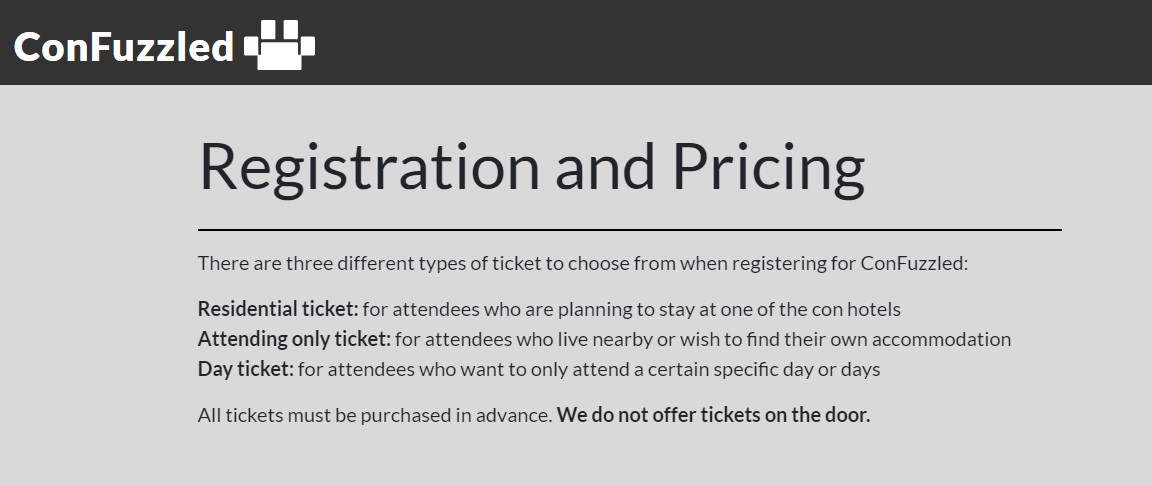Select the bold no tickets on the door notice
Viewport: 1152px width, 486px height.
point(713,414)
